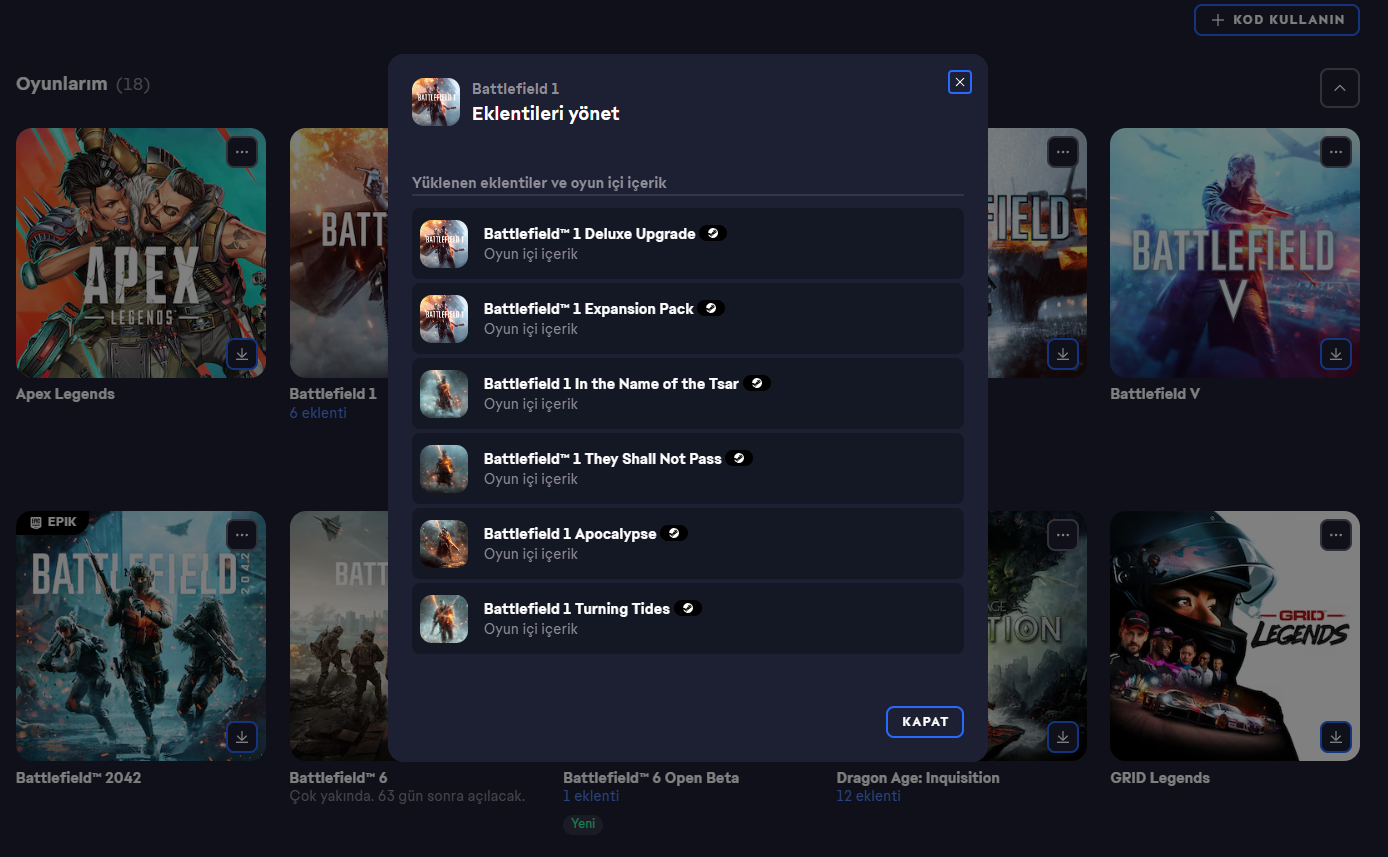Click download icon on Battlefield 2042 card
The image size is (1388, 857).
(242, 737)
